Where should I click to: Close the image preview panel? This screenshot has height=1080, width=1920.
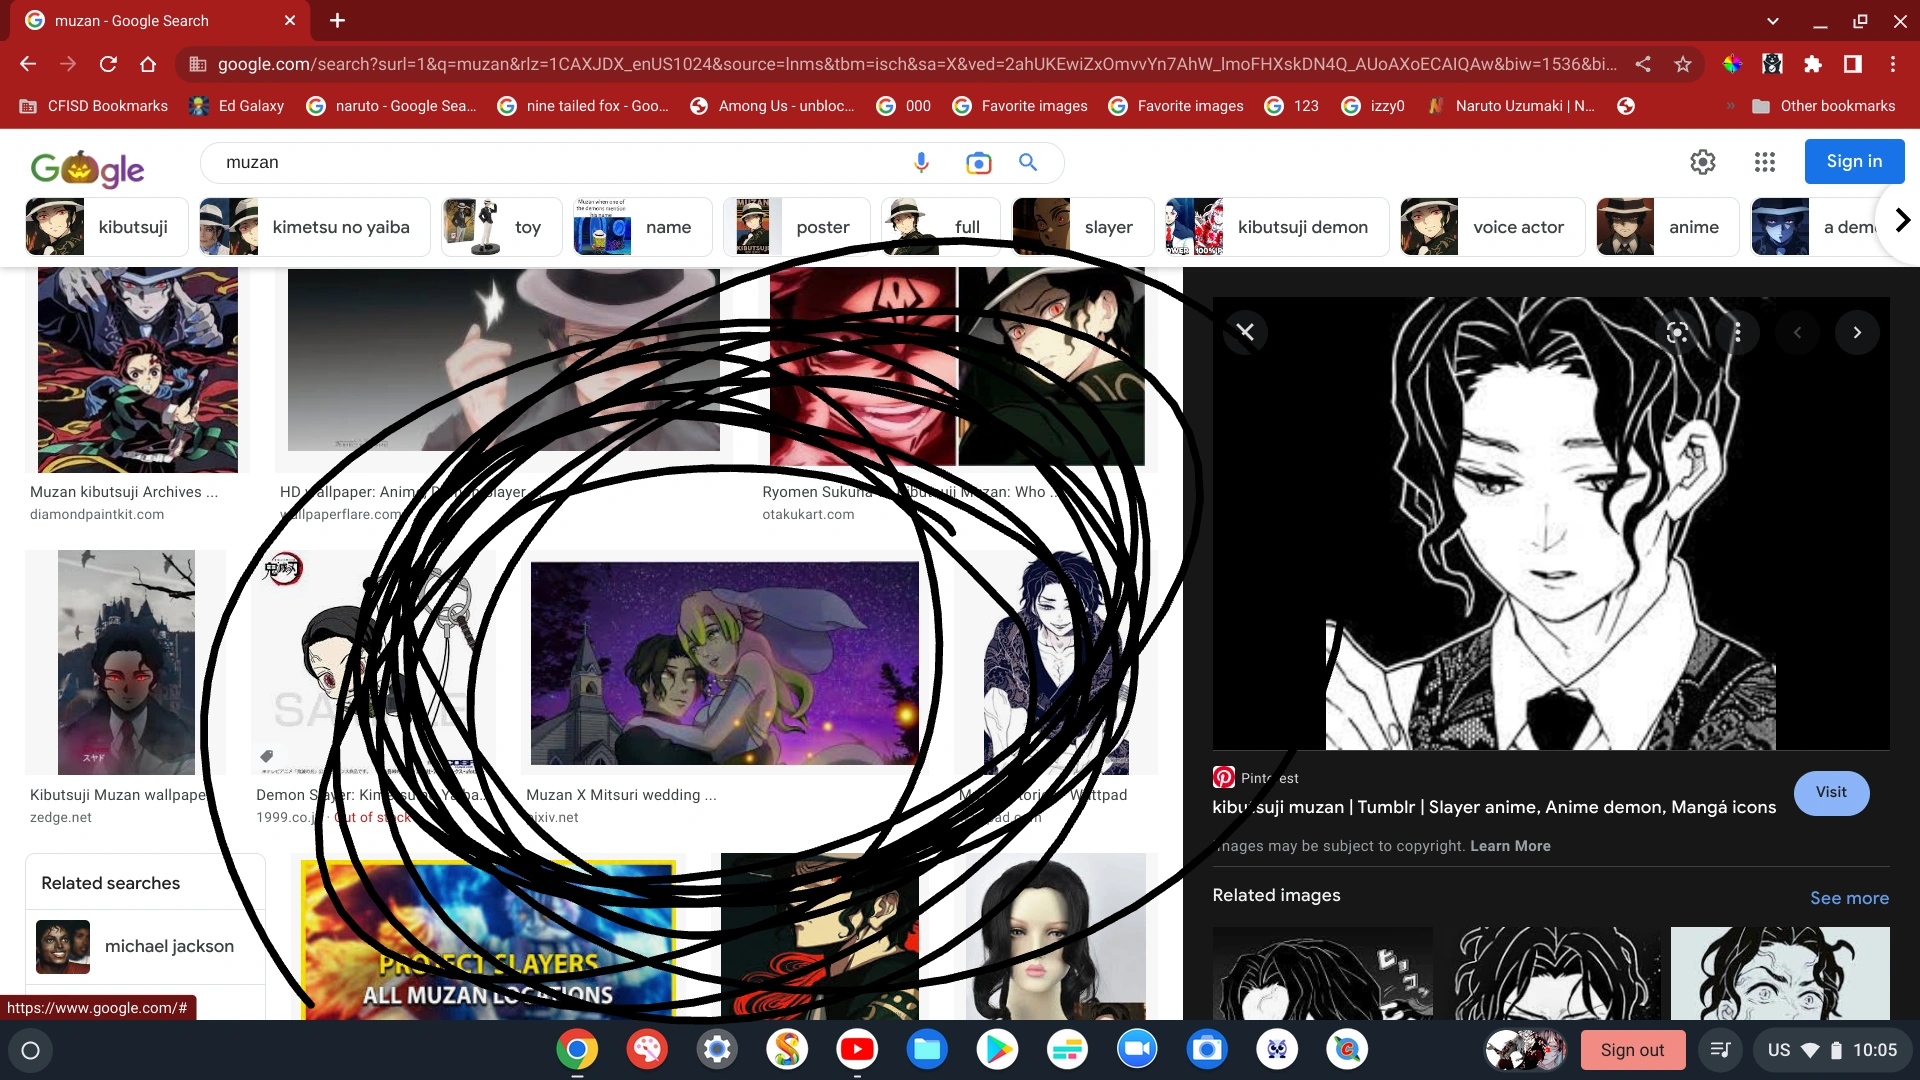point(1246,332)
